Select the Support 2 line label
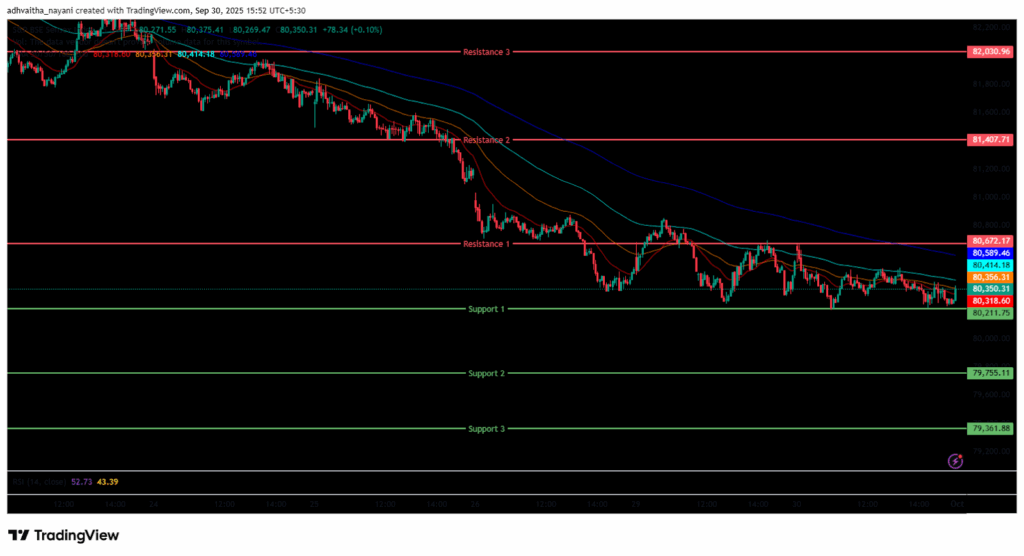 click(x=486, y=373)
